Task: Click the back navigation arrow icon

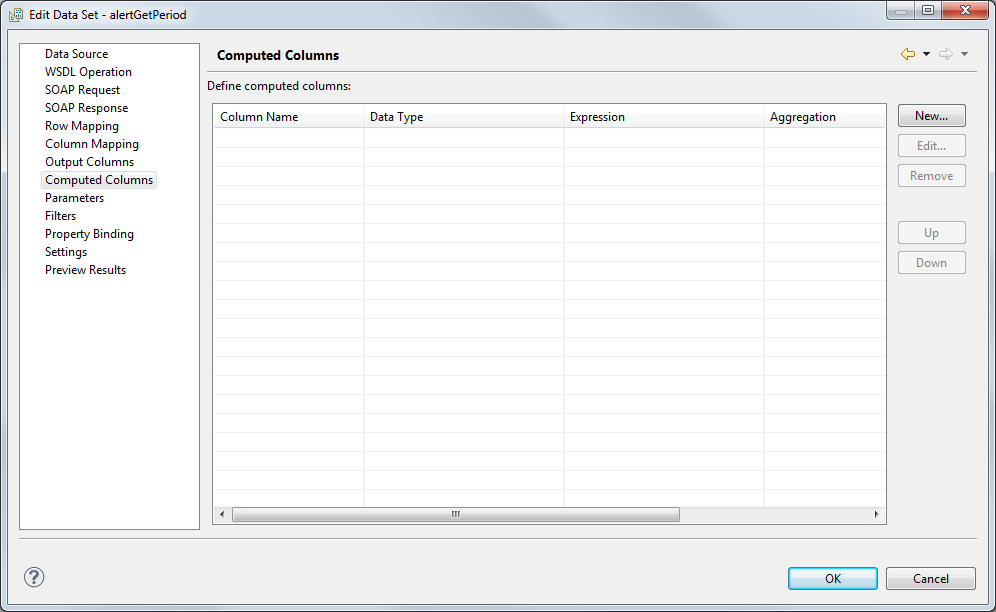Action: (x=908, y=54)
